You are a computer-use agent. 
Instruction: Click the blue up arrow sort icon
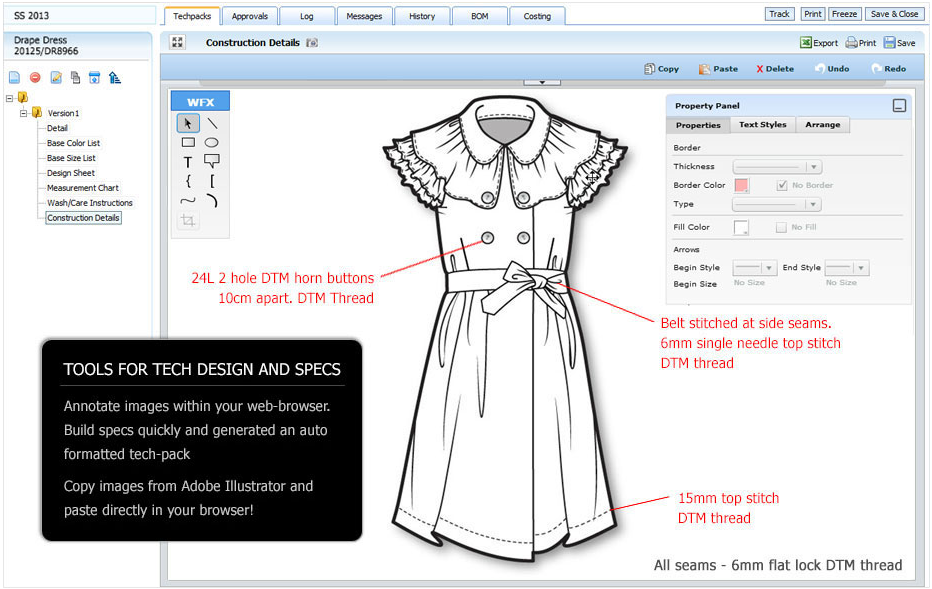tap(115, 78)
